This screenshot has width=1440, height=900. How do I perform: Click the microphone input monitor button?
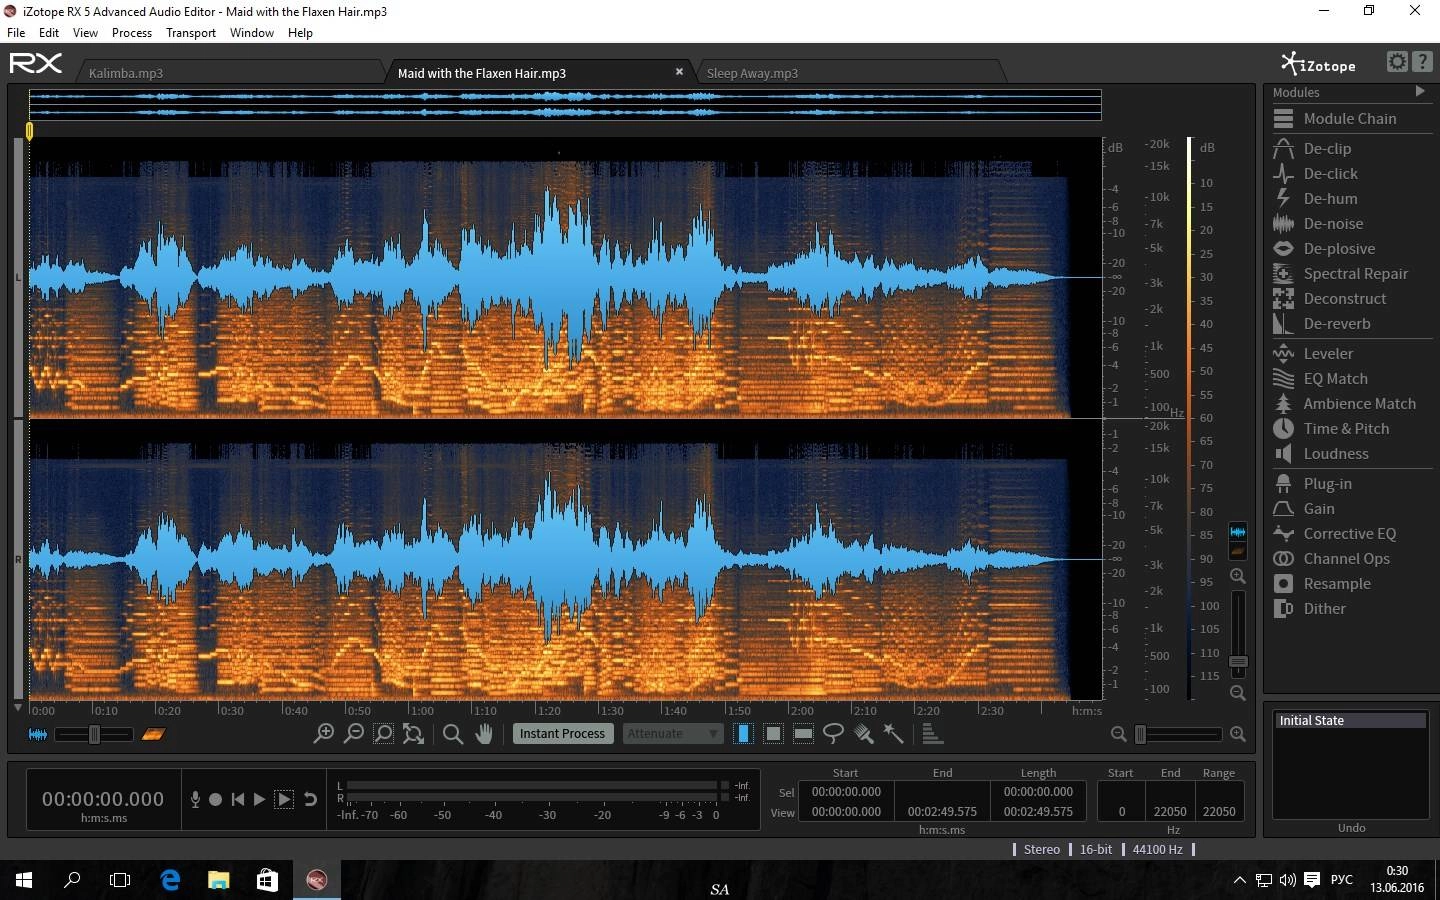point(195,799)
